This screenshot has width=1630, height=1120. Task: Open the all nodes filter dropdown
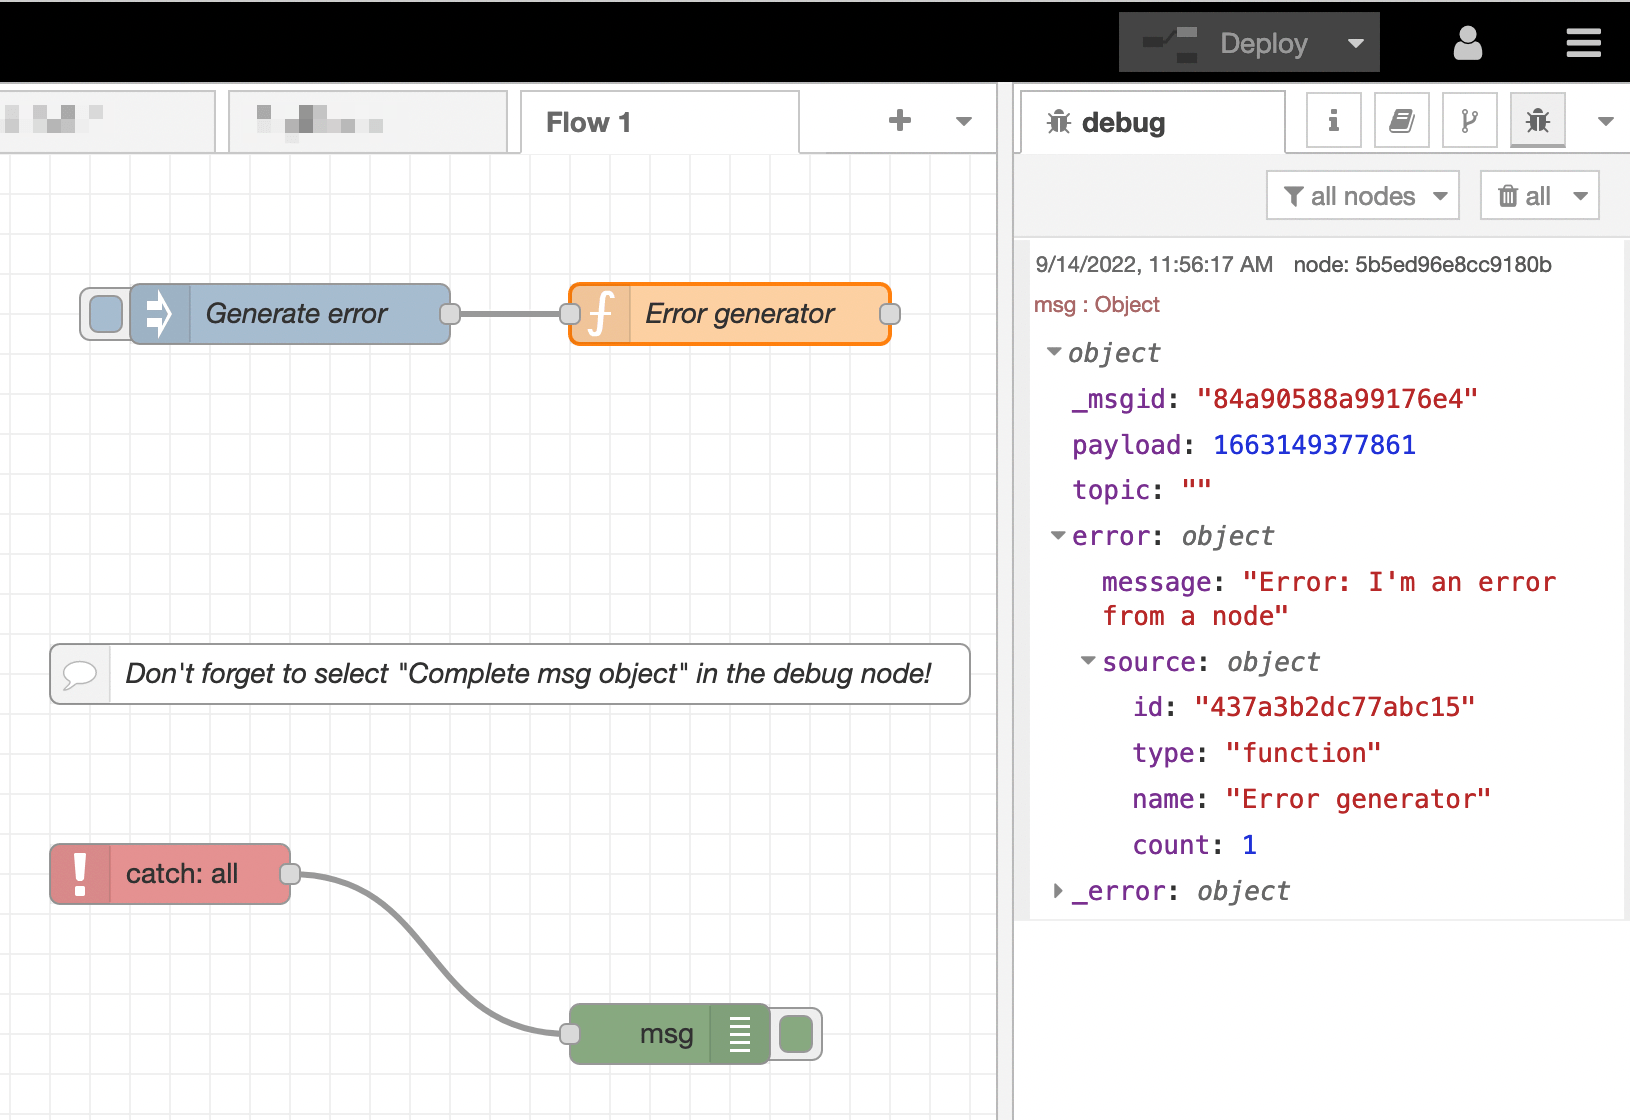pos(1362,196)
